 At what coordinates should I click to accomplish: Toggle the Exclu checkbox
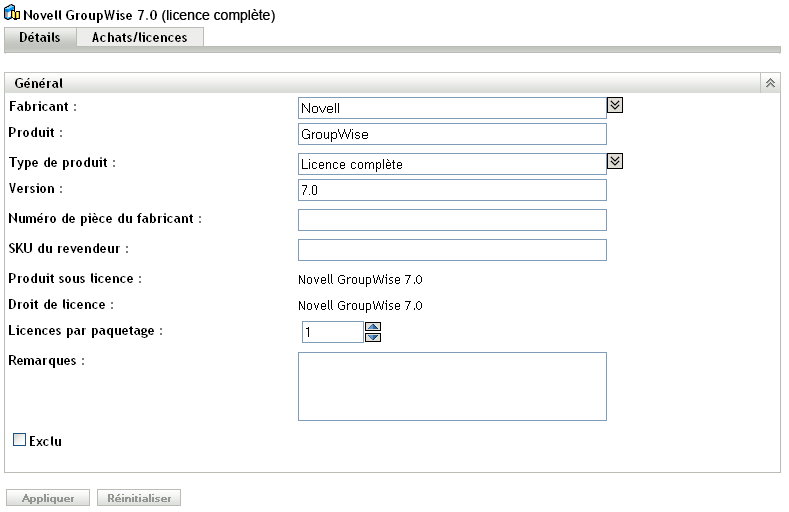[x=19, y=440]
